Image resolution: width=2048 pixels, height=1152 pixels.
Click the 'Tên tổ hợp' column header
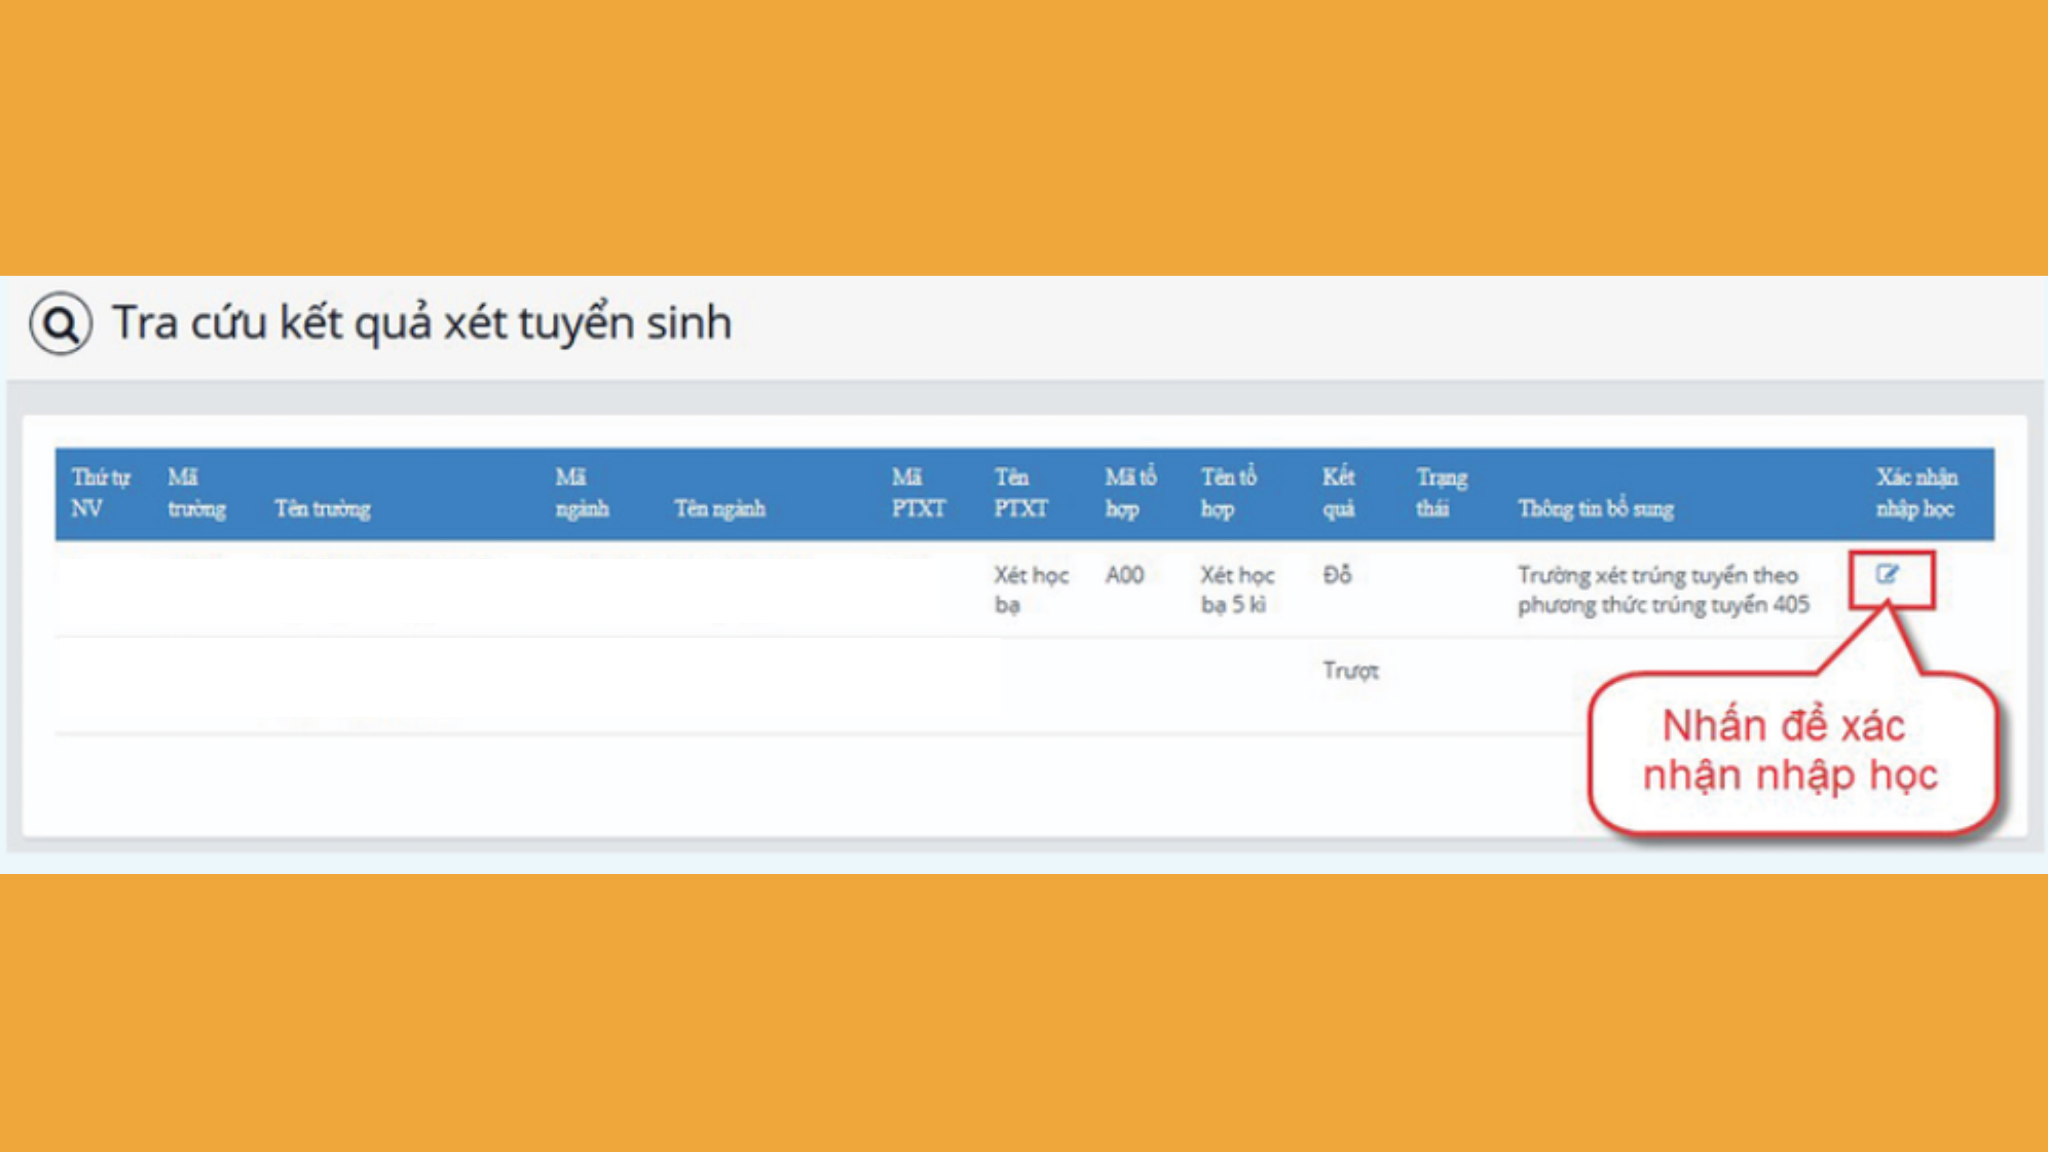pyautogui.click(x=1229, y=493)
